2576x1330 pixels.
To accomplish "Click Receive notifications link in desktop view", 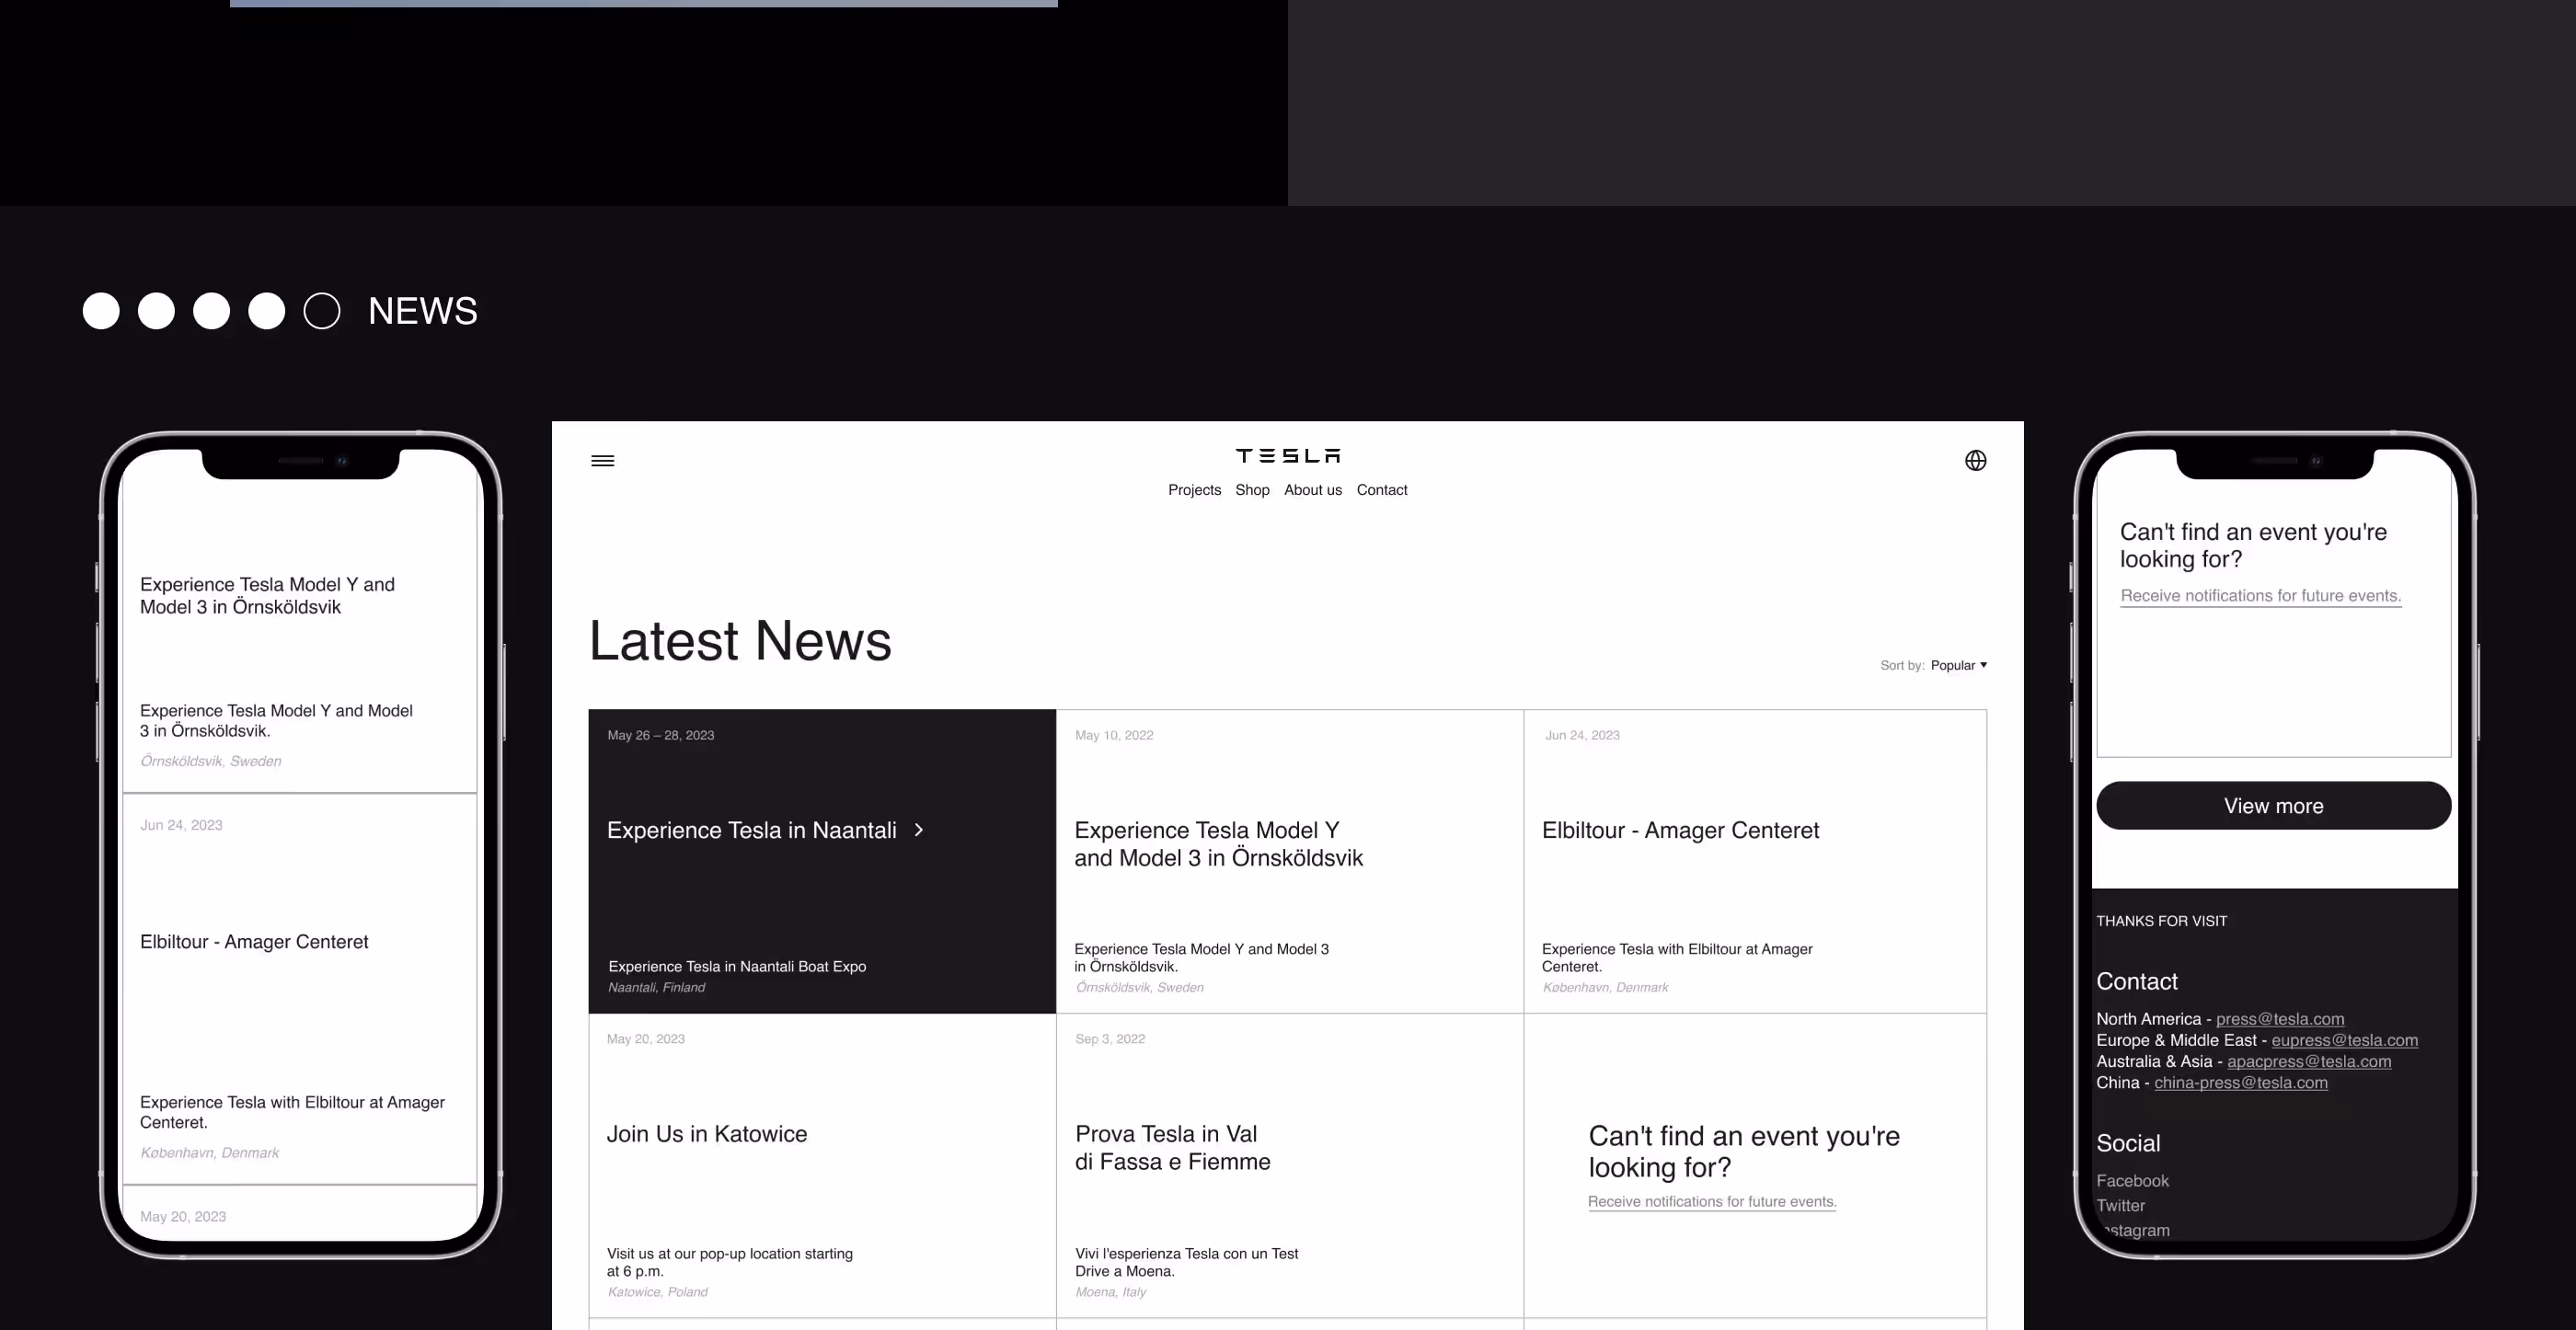I will 1712,1202.
